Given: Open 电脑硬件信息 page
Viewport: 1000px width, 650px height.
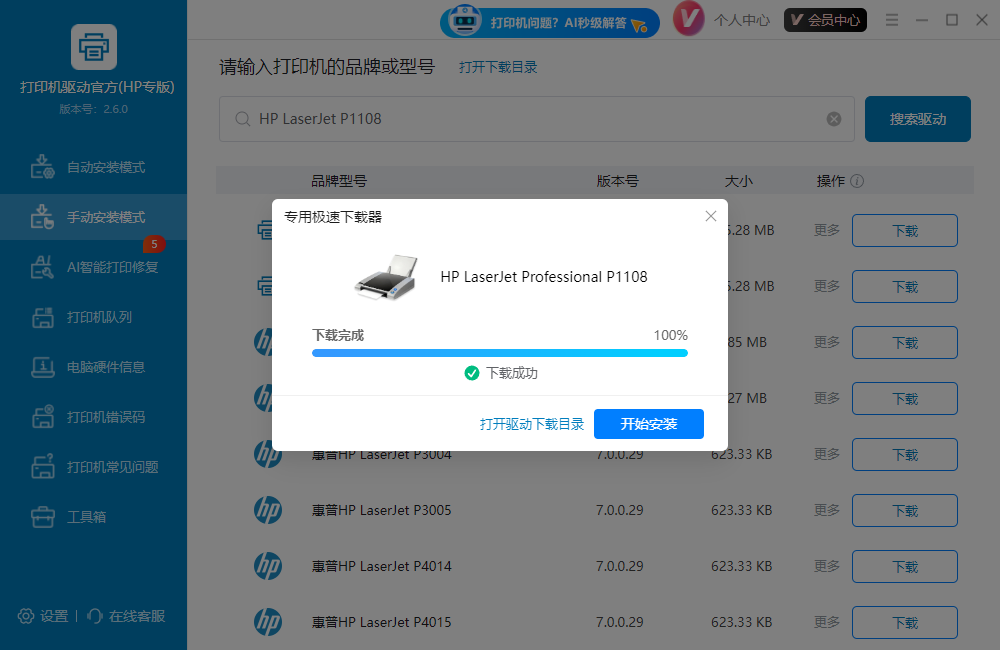Looking at the screenshot, I should (x=105, y=367).
